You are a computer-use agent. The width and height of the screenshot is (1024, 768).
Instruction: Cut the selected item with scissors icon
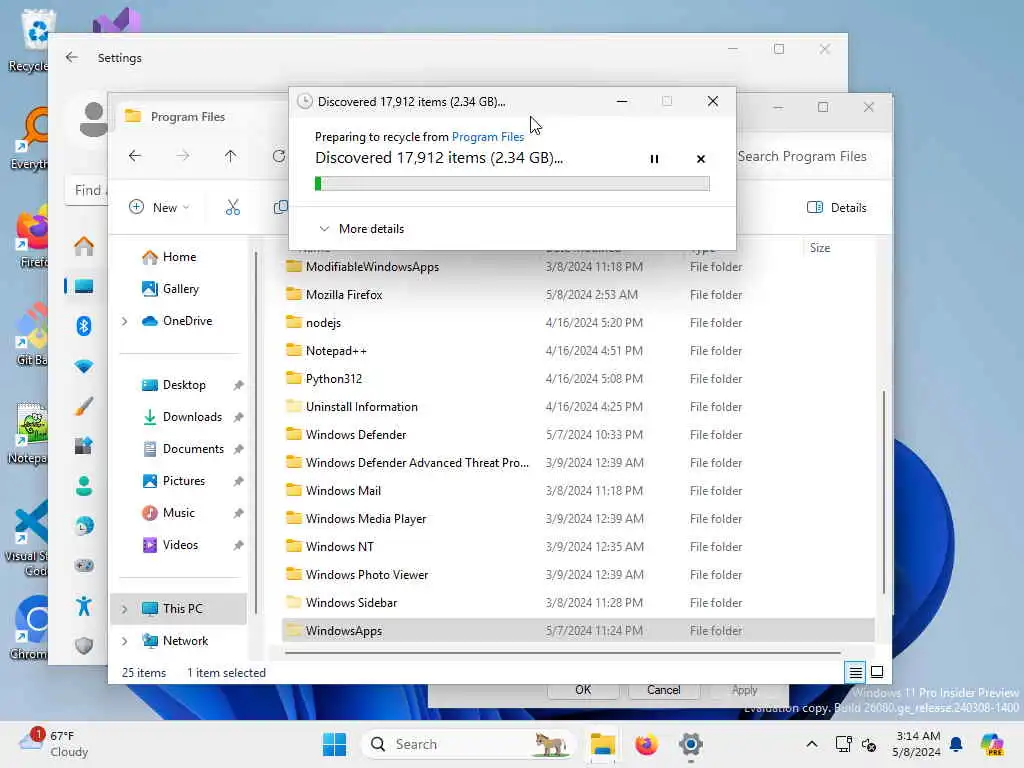[232, 207]
